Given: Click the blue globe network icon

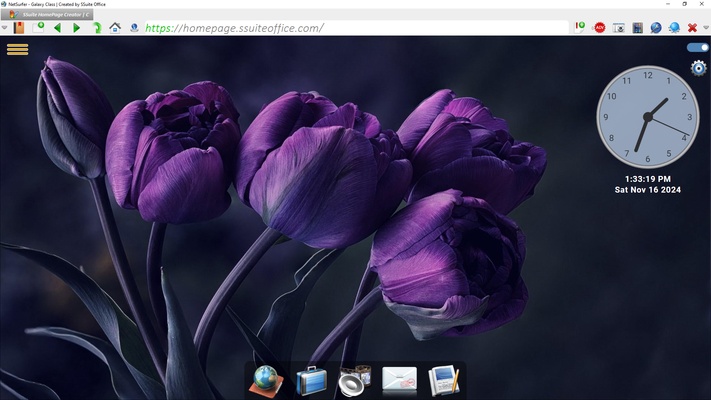Looking at the screenshot, I should (674, 28).
